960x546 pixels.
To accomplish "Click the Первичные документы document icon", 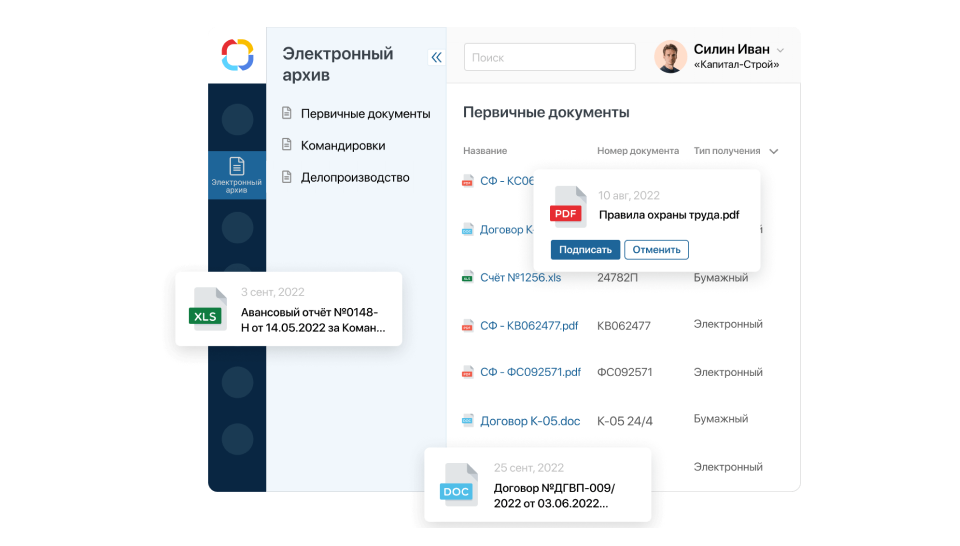I will (x=287, y=113).
